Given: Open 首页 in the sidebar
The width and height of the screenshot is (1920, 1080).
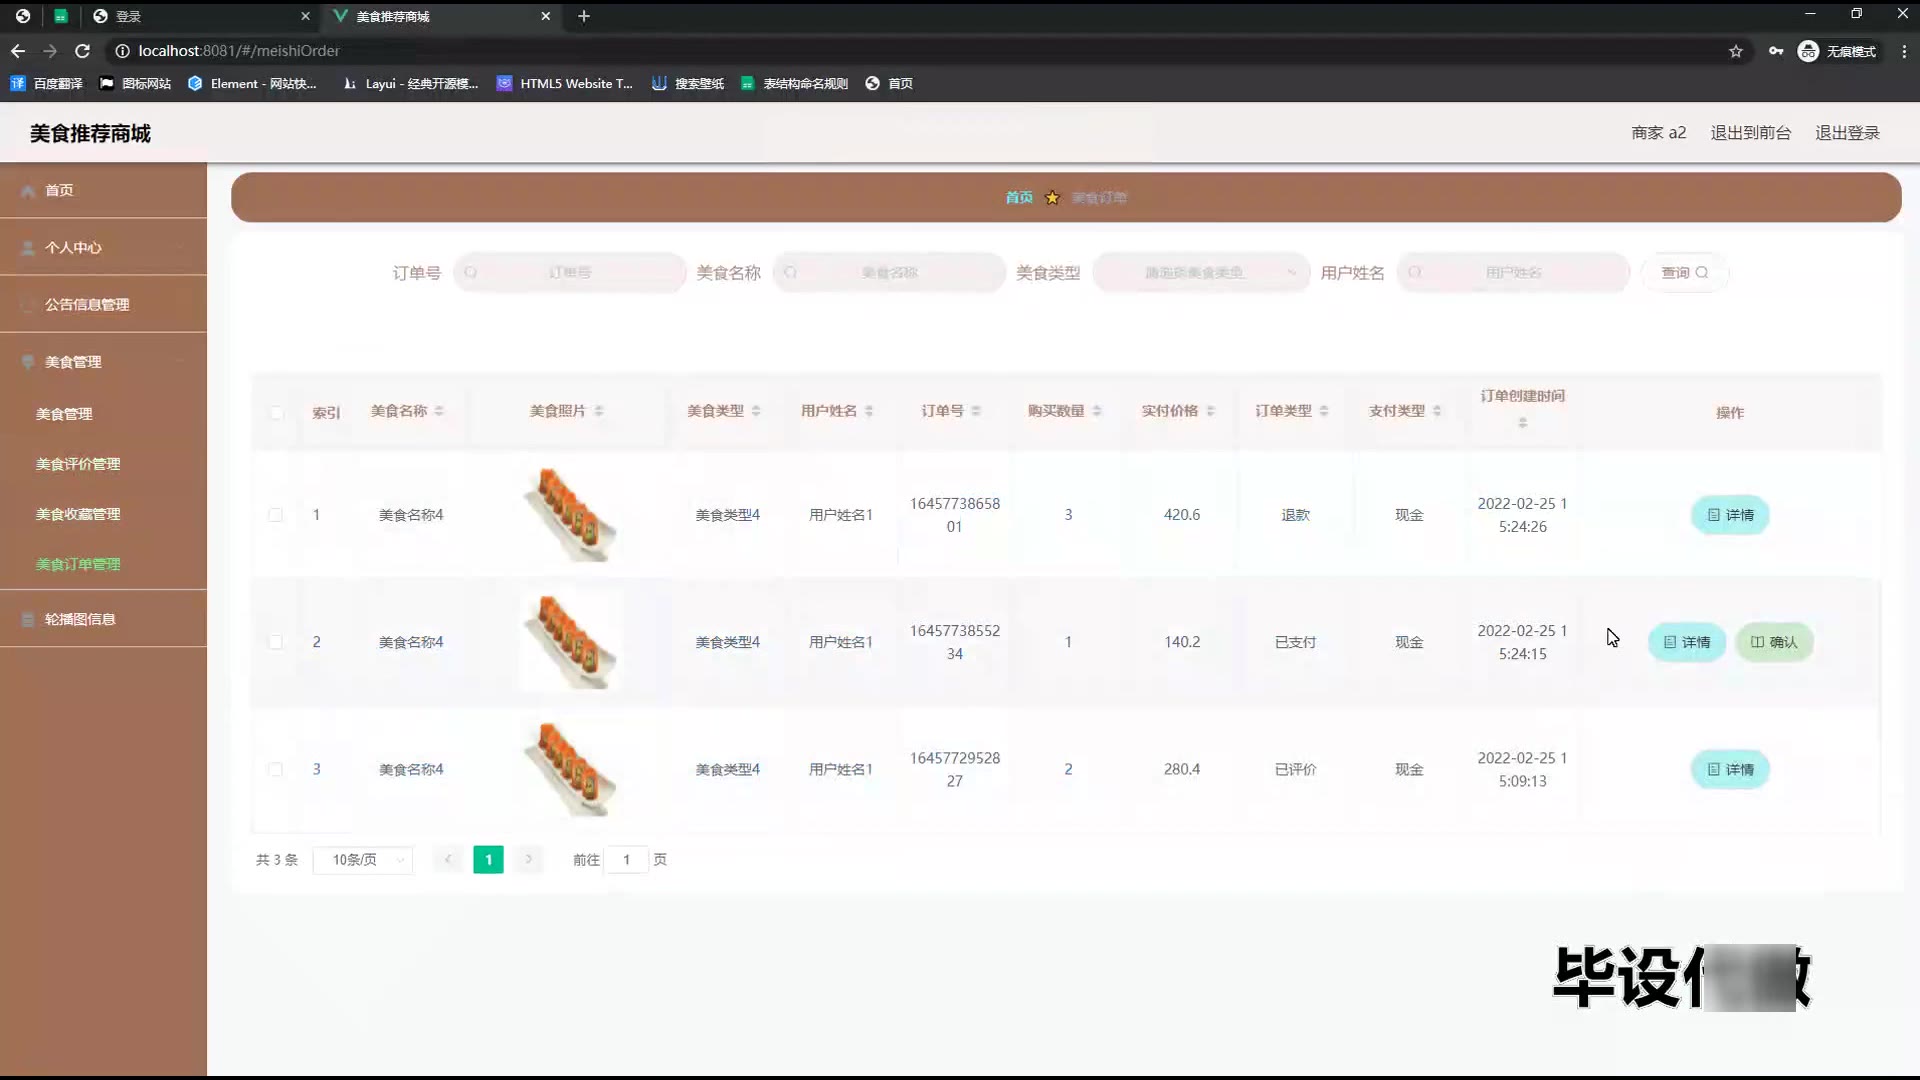Looking at the screenshot, I should tap(103, 190).
